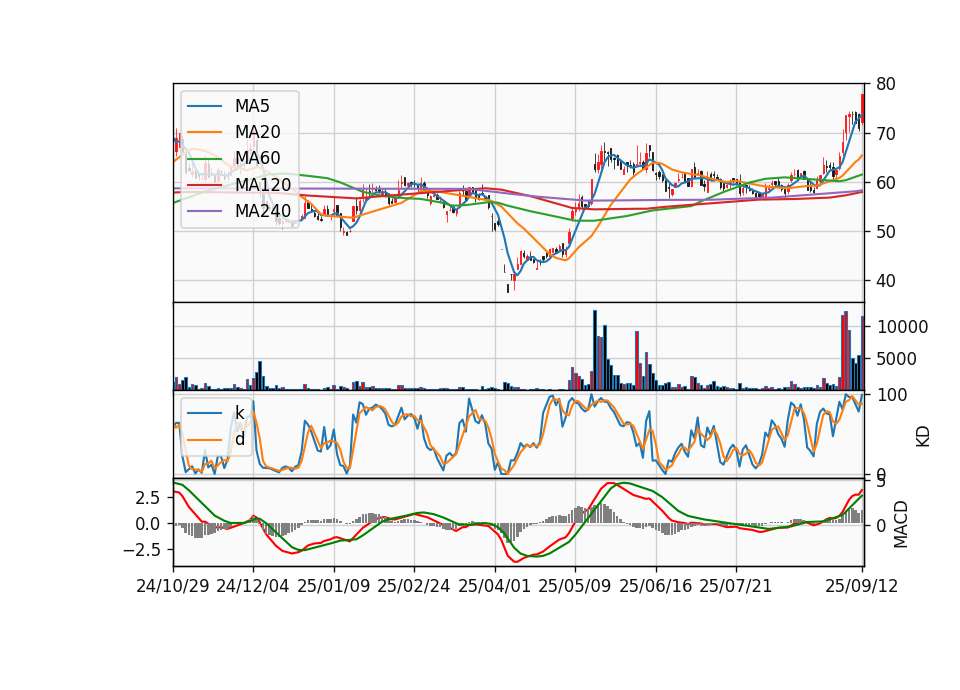Click the 25/02/24 date axis label
This screenshot has height=690, width=960.
tap(414, 586)
